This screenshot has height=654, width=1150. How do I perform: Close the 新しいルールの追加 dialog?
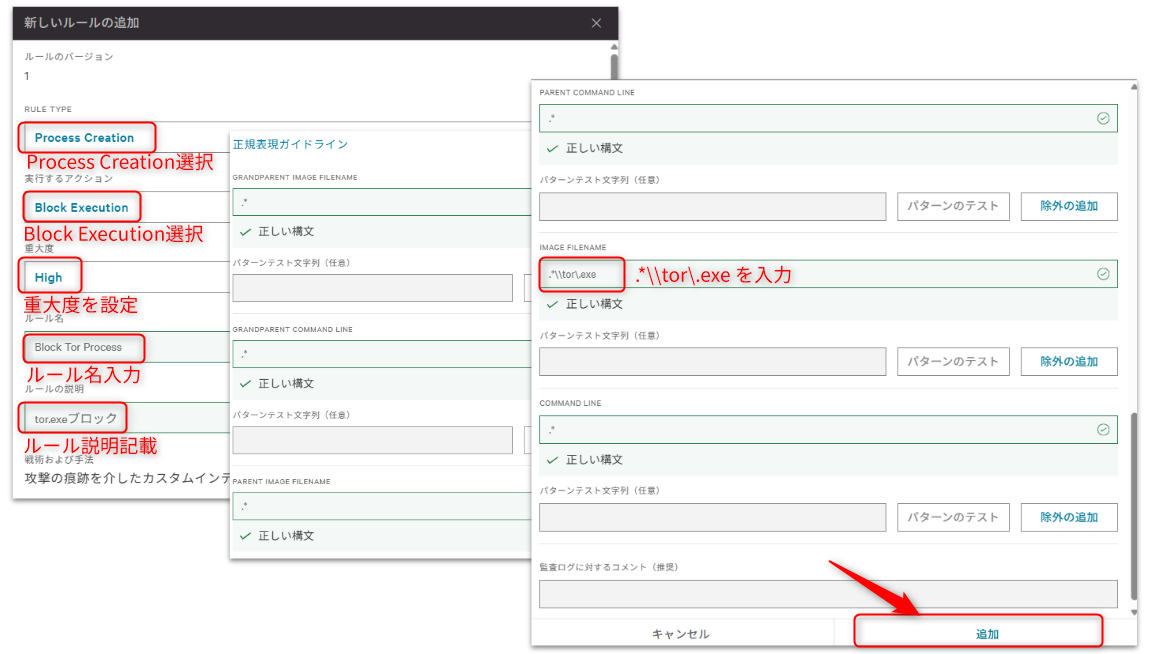tap(597, 23)
